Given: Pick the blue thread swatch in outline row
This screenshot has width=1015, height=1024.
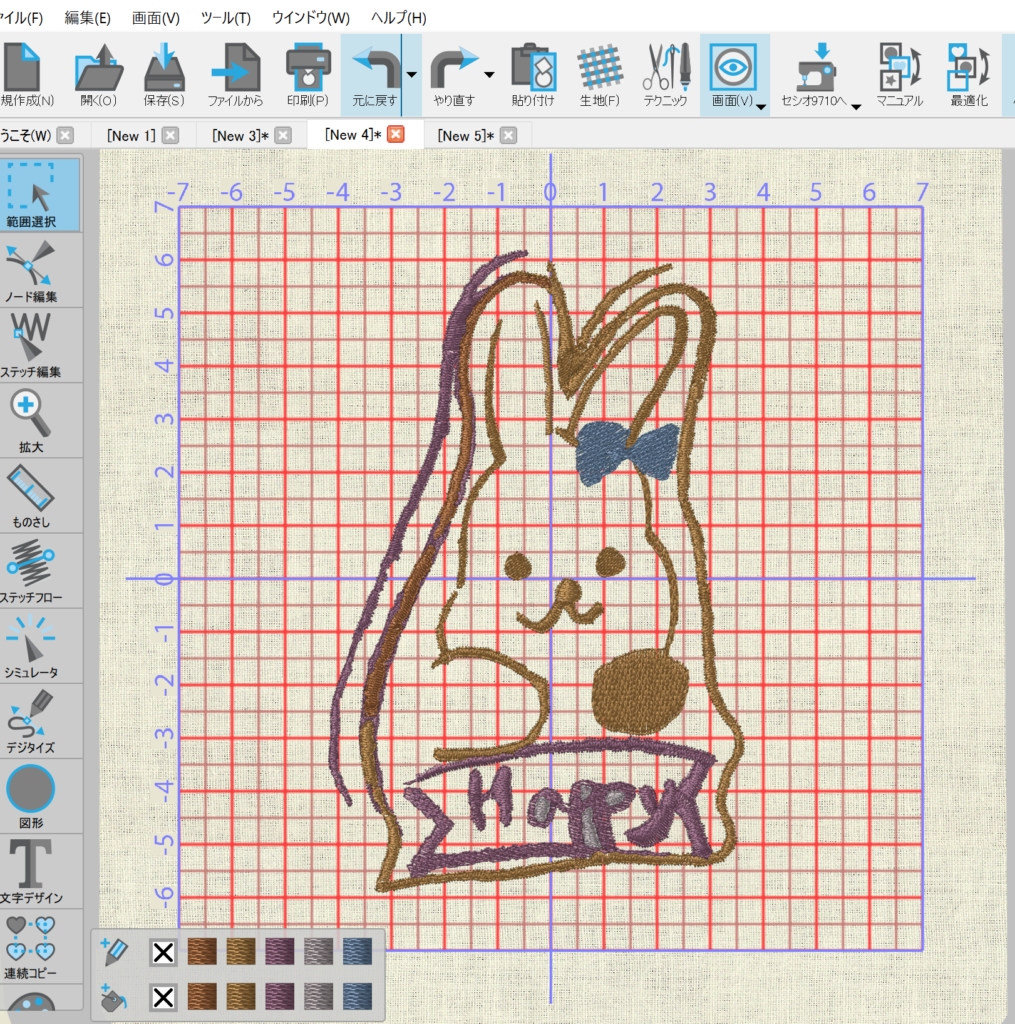Looking at the screenshot, I should 358,952.
